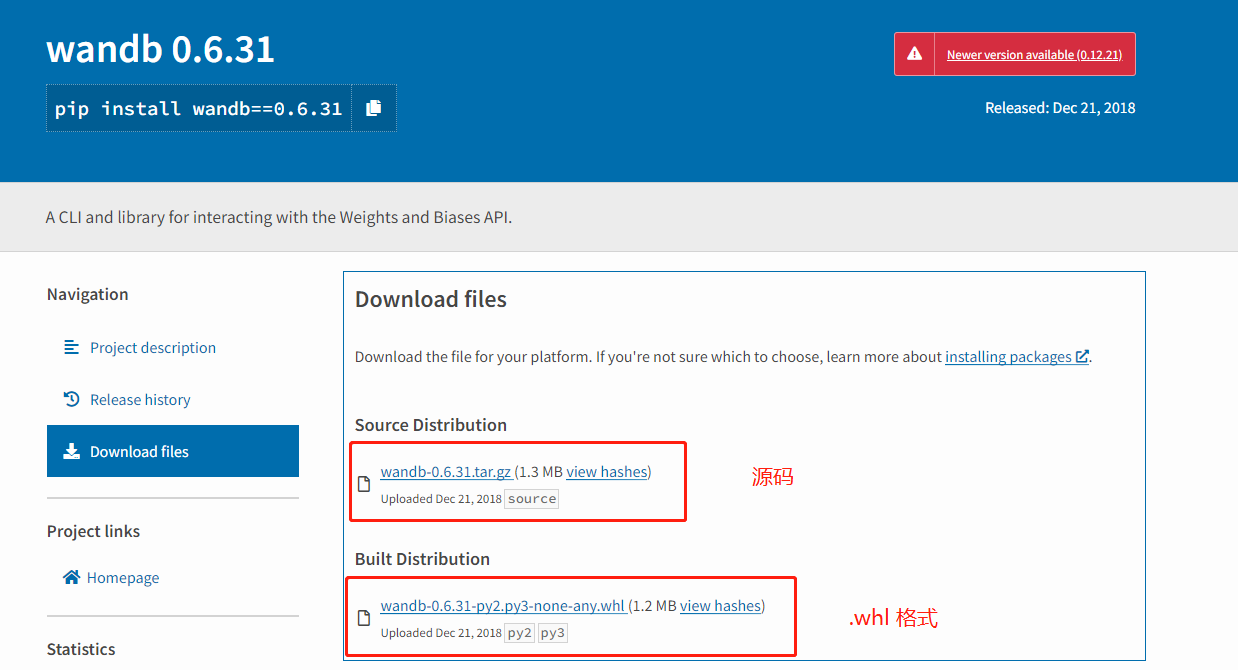Viewport: 1238px width, 670px height.
Task: Click the Navigation sidebar heading
Action: coord(88,294)
